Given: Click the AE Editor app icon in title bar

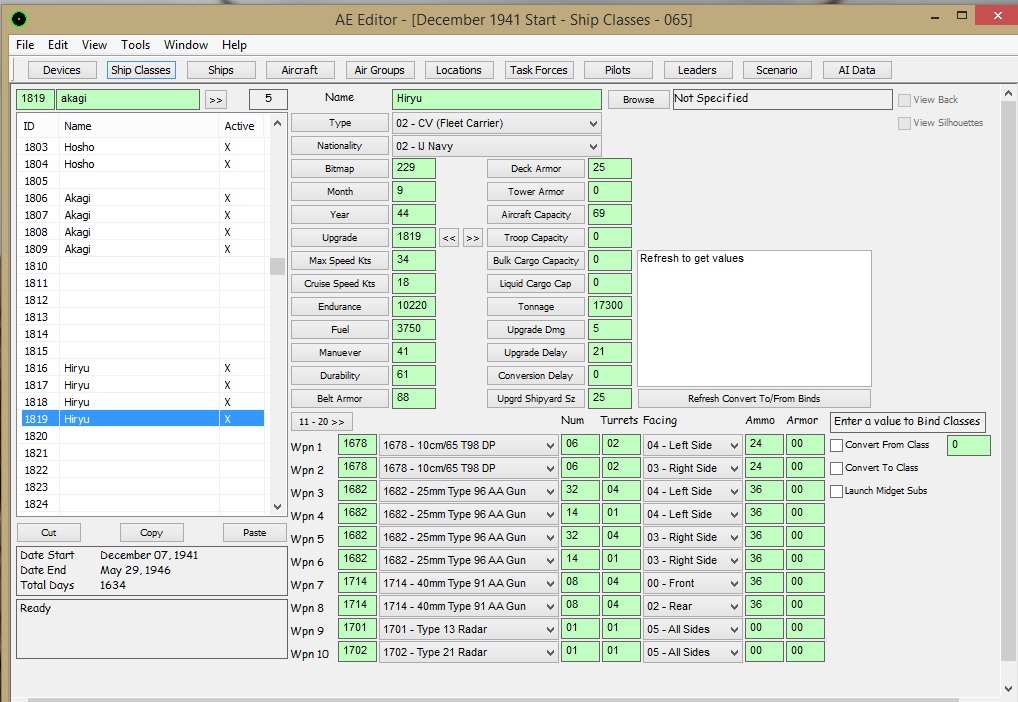Looking at the screenshot, I should click(x=18, y=19).
